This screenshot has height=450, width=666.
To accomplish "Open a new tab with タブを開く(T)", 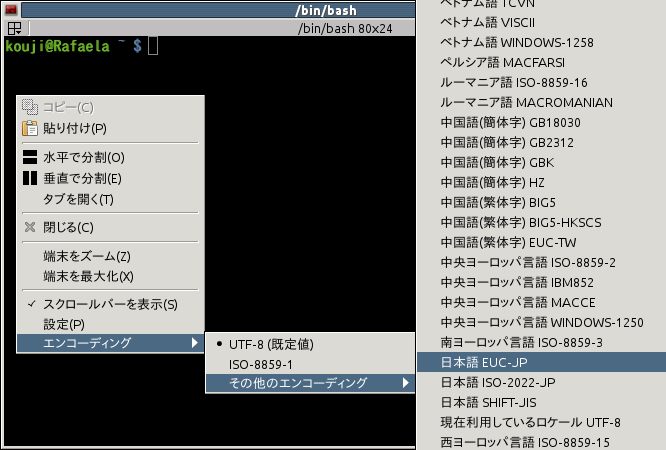I will point(110,199).
